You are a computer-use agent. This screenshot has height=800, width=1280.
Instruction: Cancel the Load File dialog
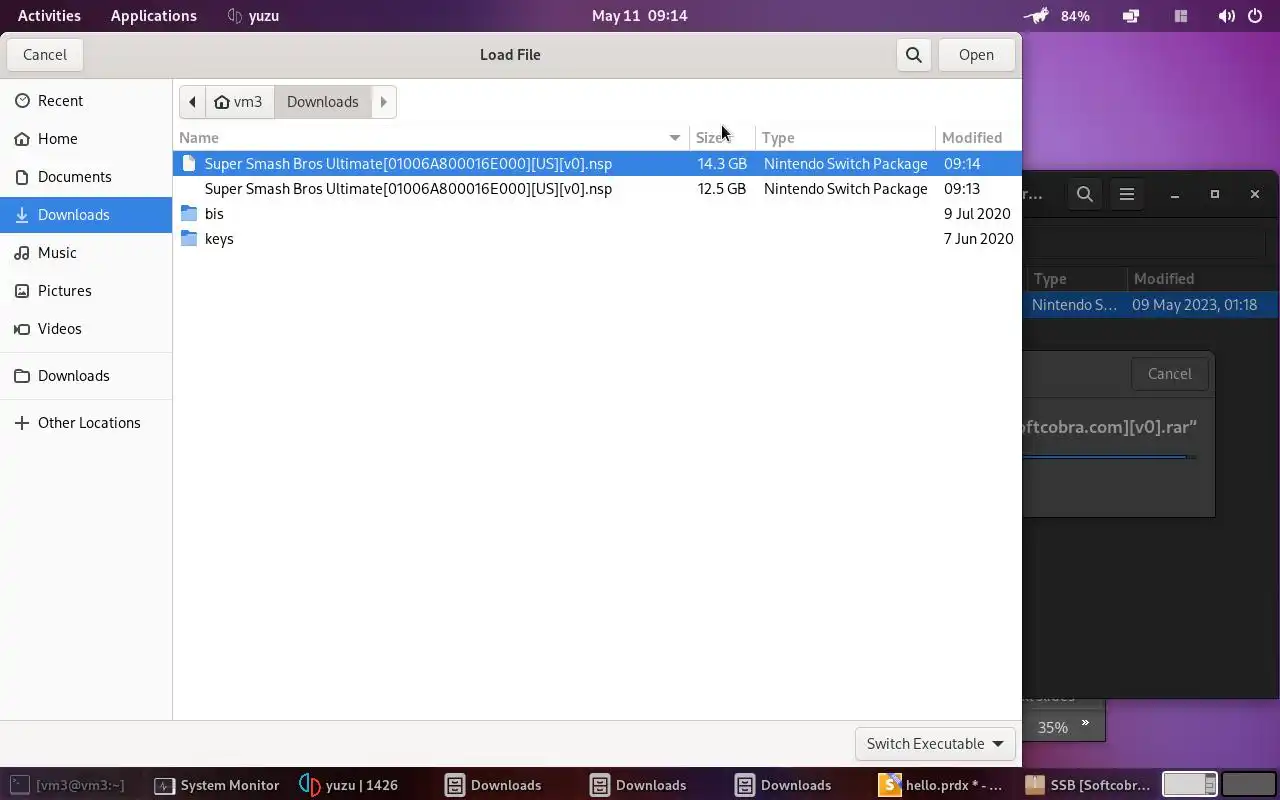(45, 55)
